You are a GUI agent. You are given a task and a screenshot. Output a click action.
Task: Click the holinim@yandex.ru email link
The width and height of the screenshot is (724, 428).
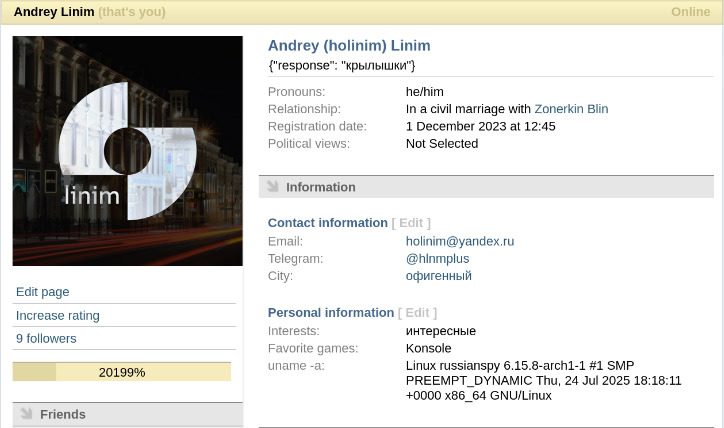tap(460, 241)
